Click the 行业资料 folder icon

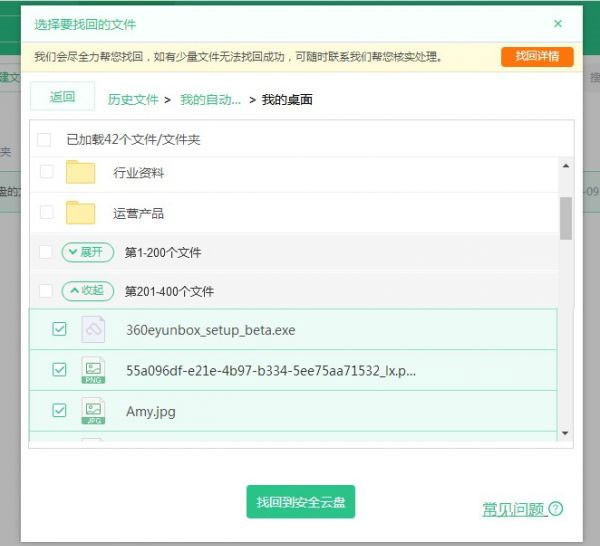80,173
